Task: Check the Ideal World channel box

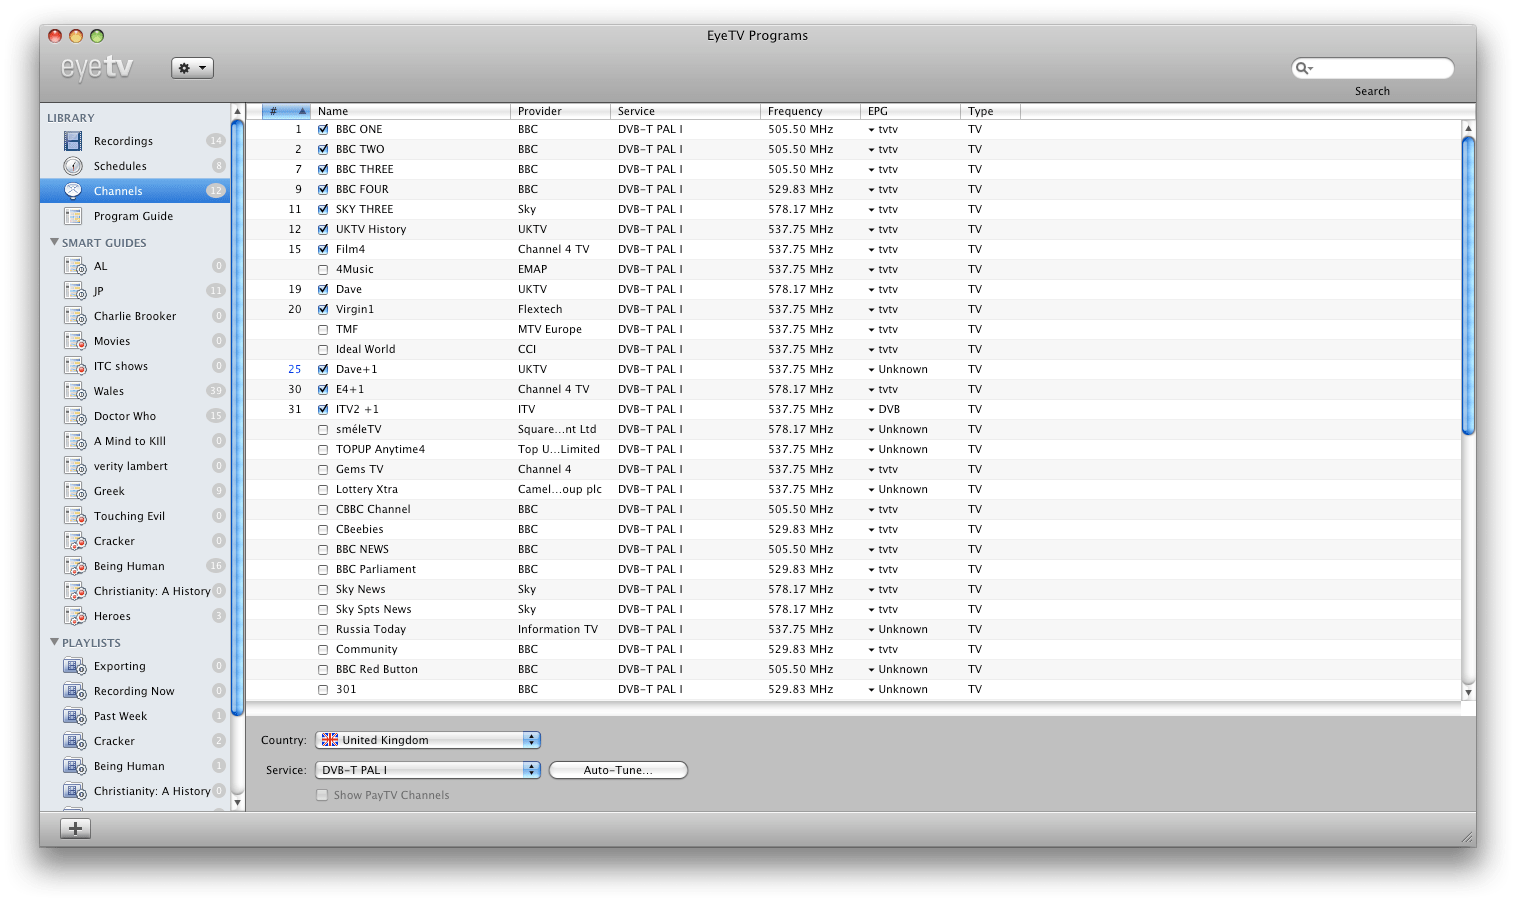Action: (323, 349)
